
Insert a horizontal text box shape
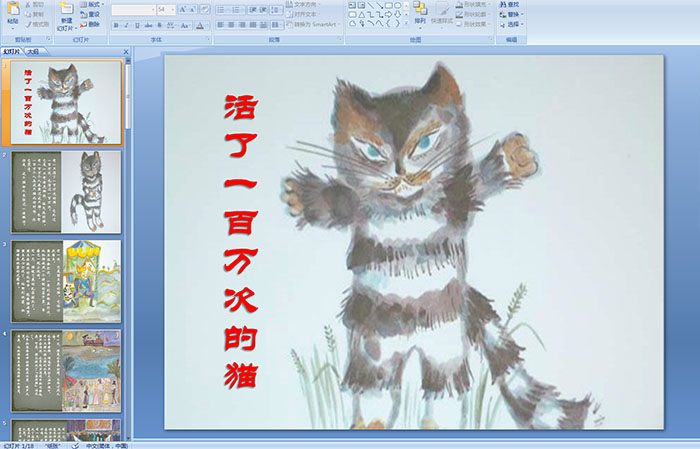point(352,5)
